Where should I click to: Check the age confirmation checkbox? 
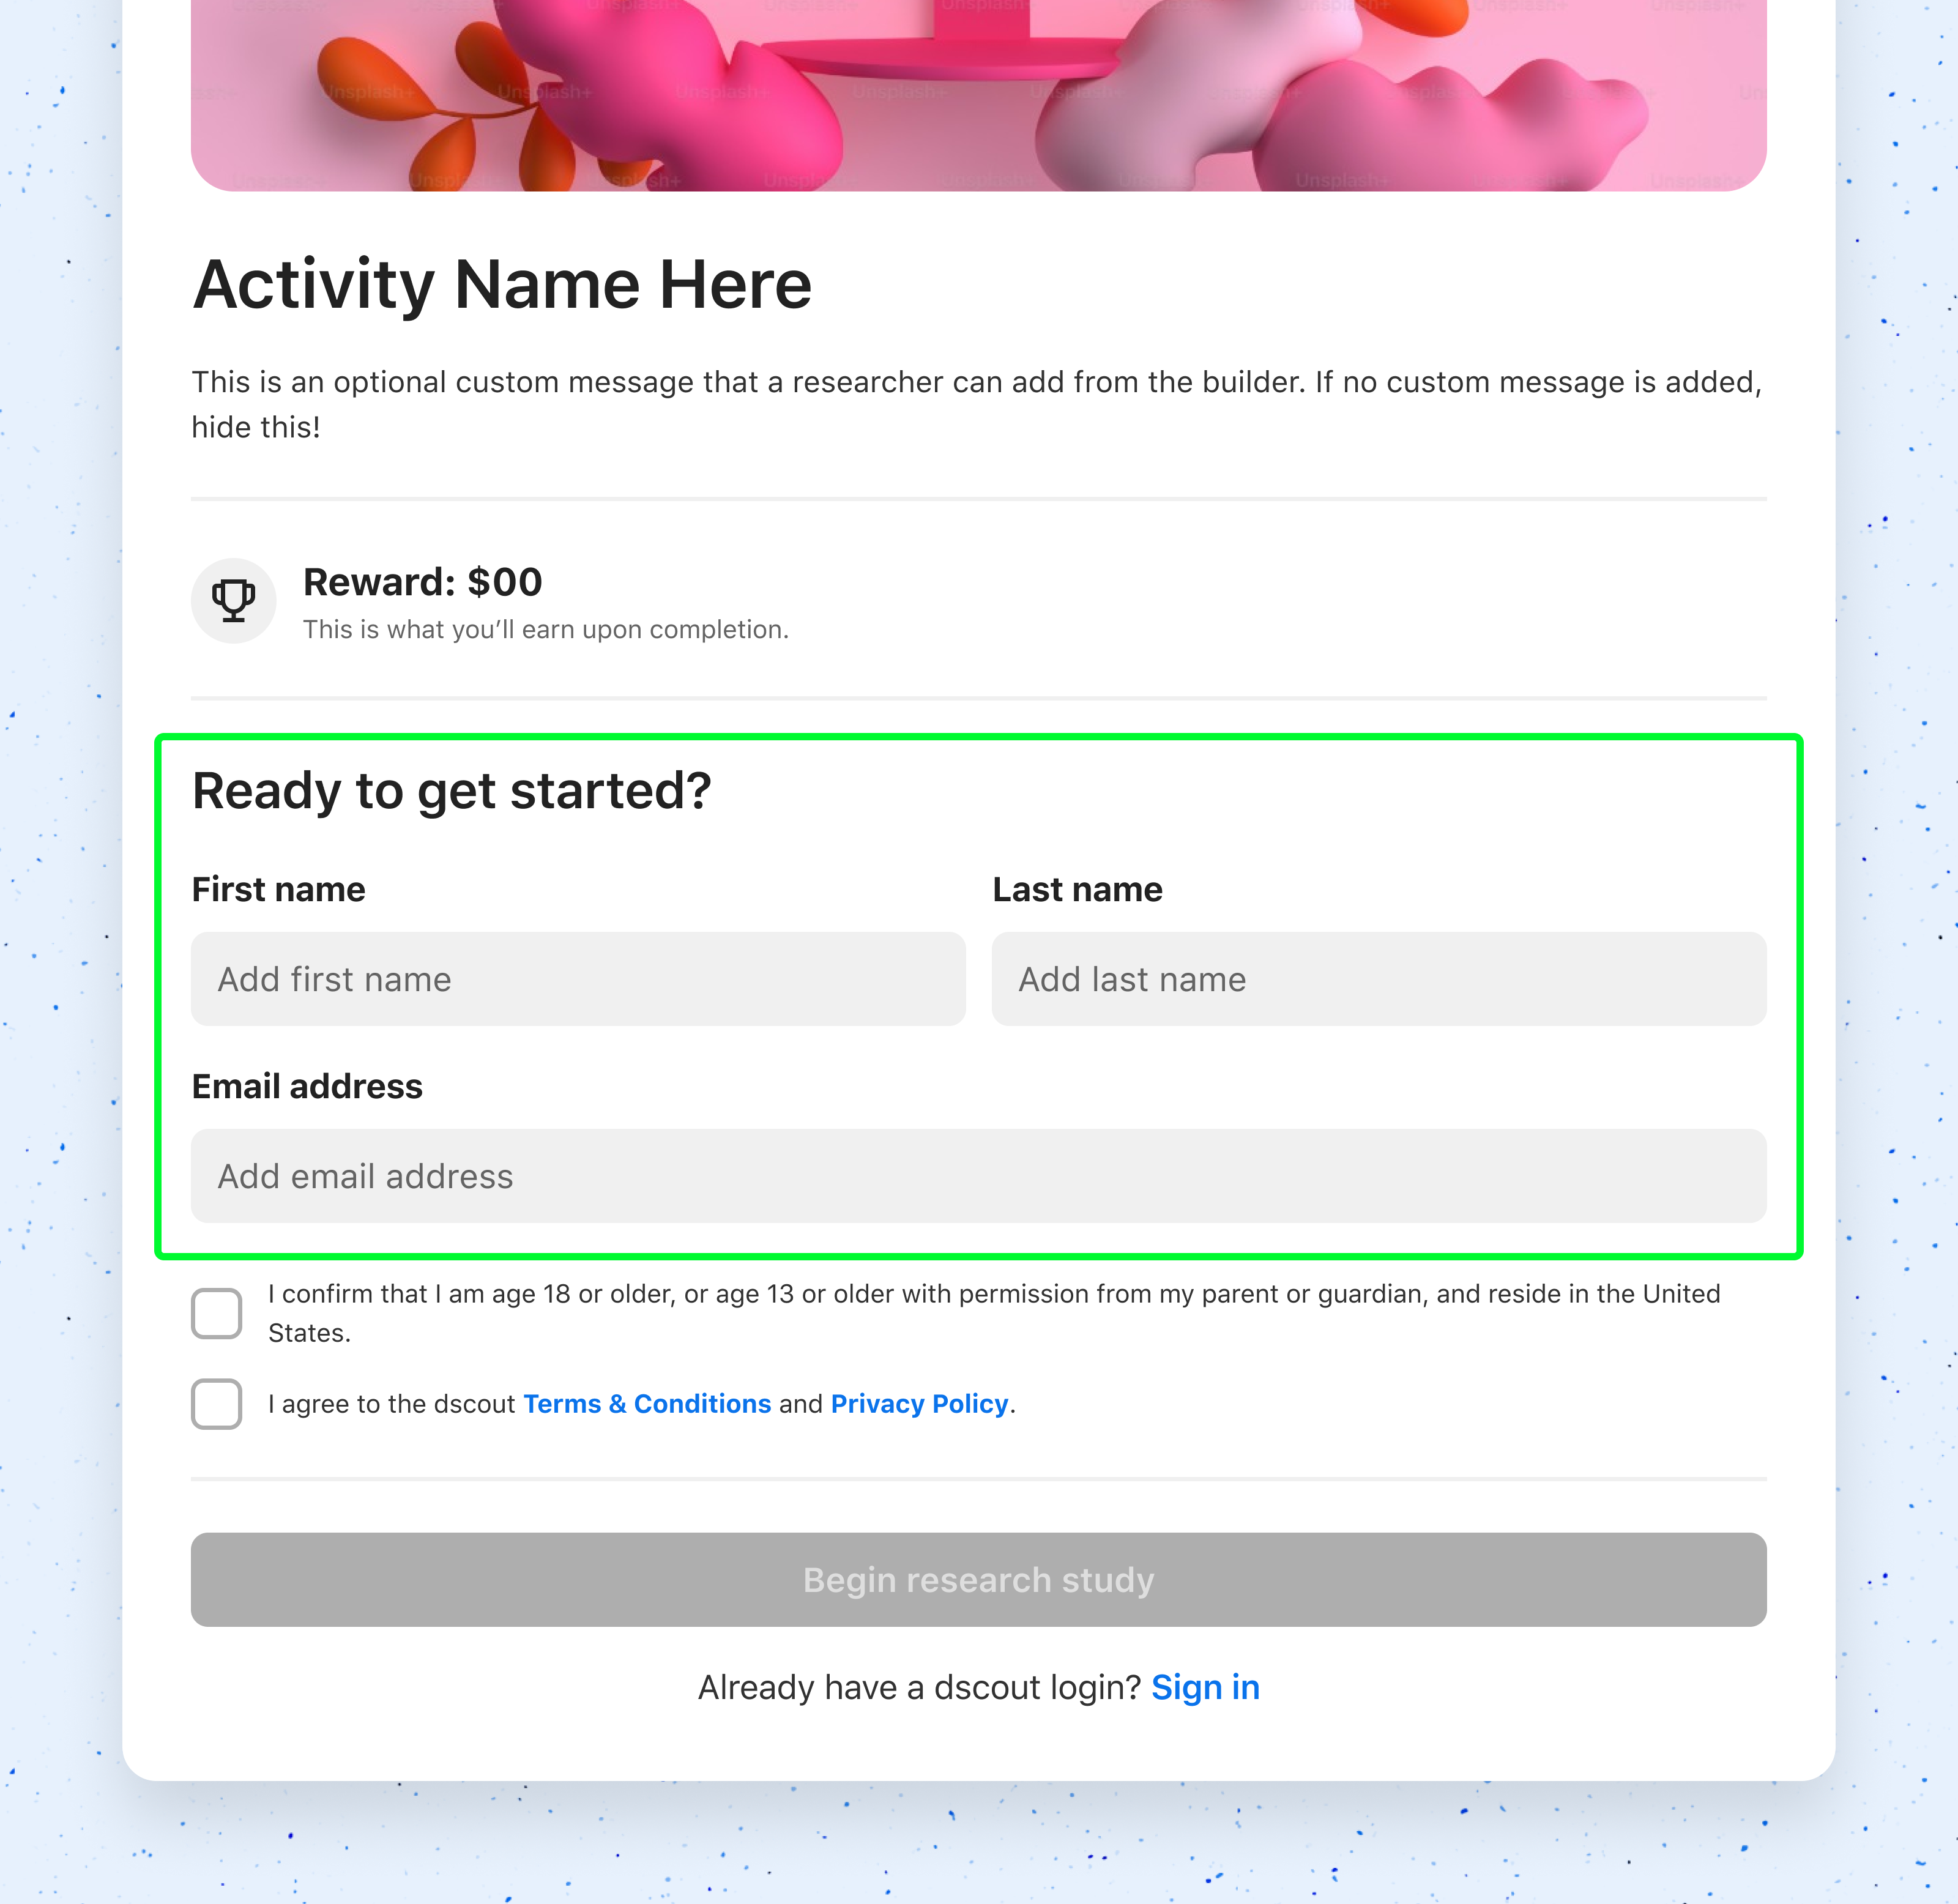click(x=217, y=1313)
